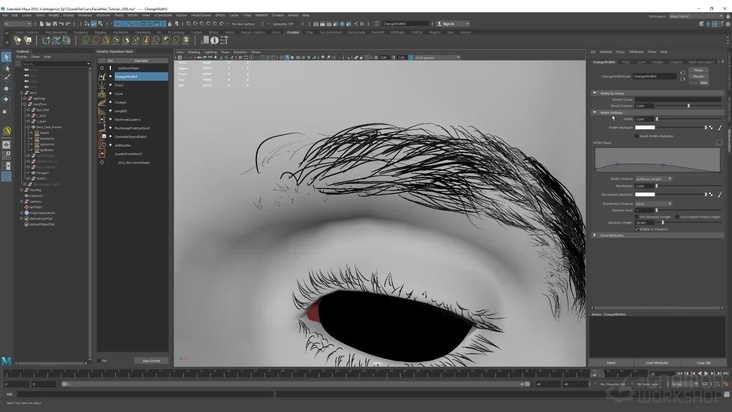Screen dimensions: 732x412
Task: Click the editGuides modifier icon
Action: [x=102, y=145]
